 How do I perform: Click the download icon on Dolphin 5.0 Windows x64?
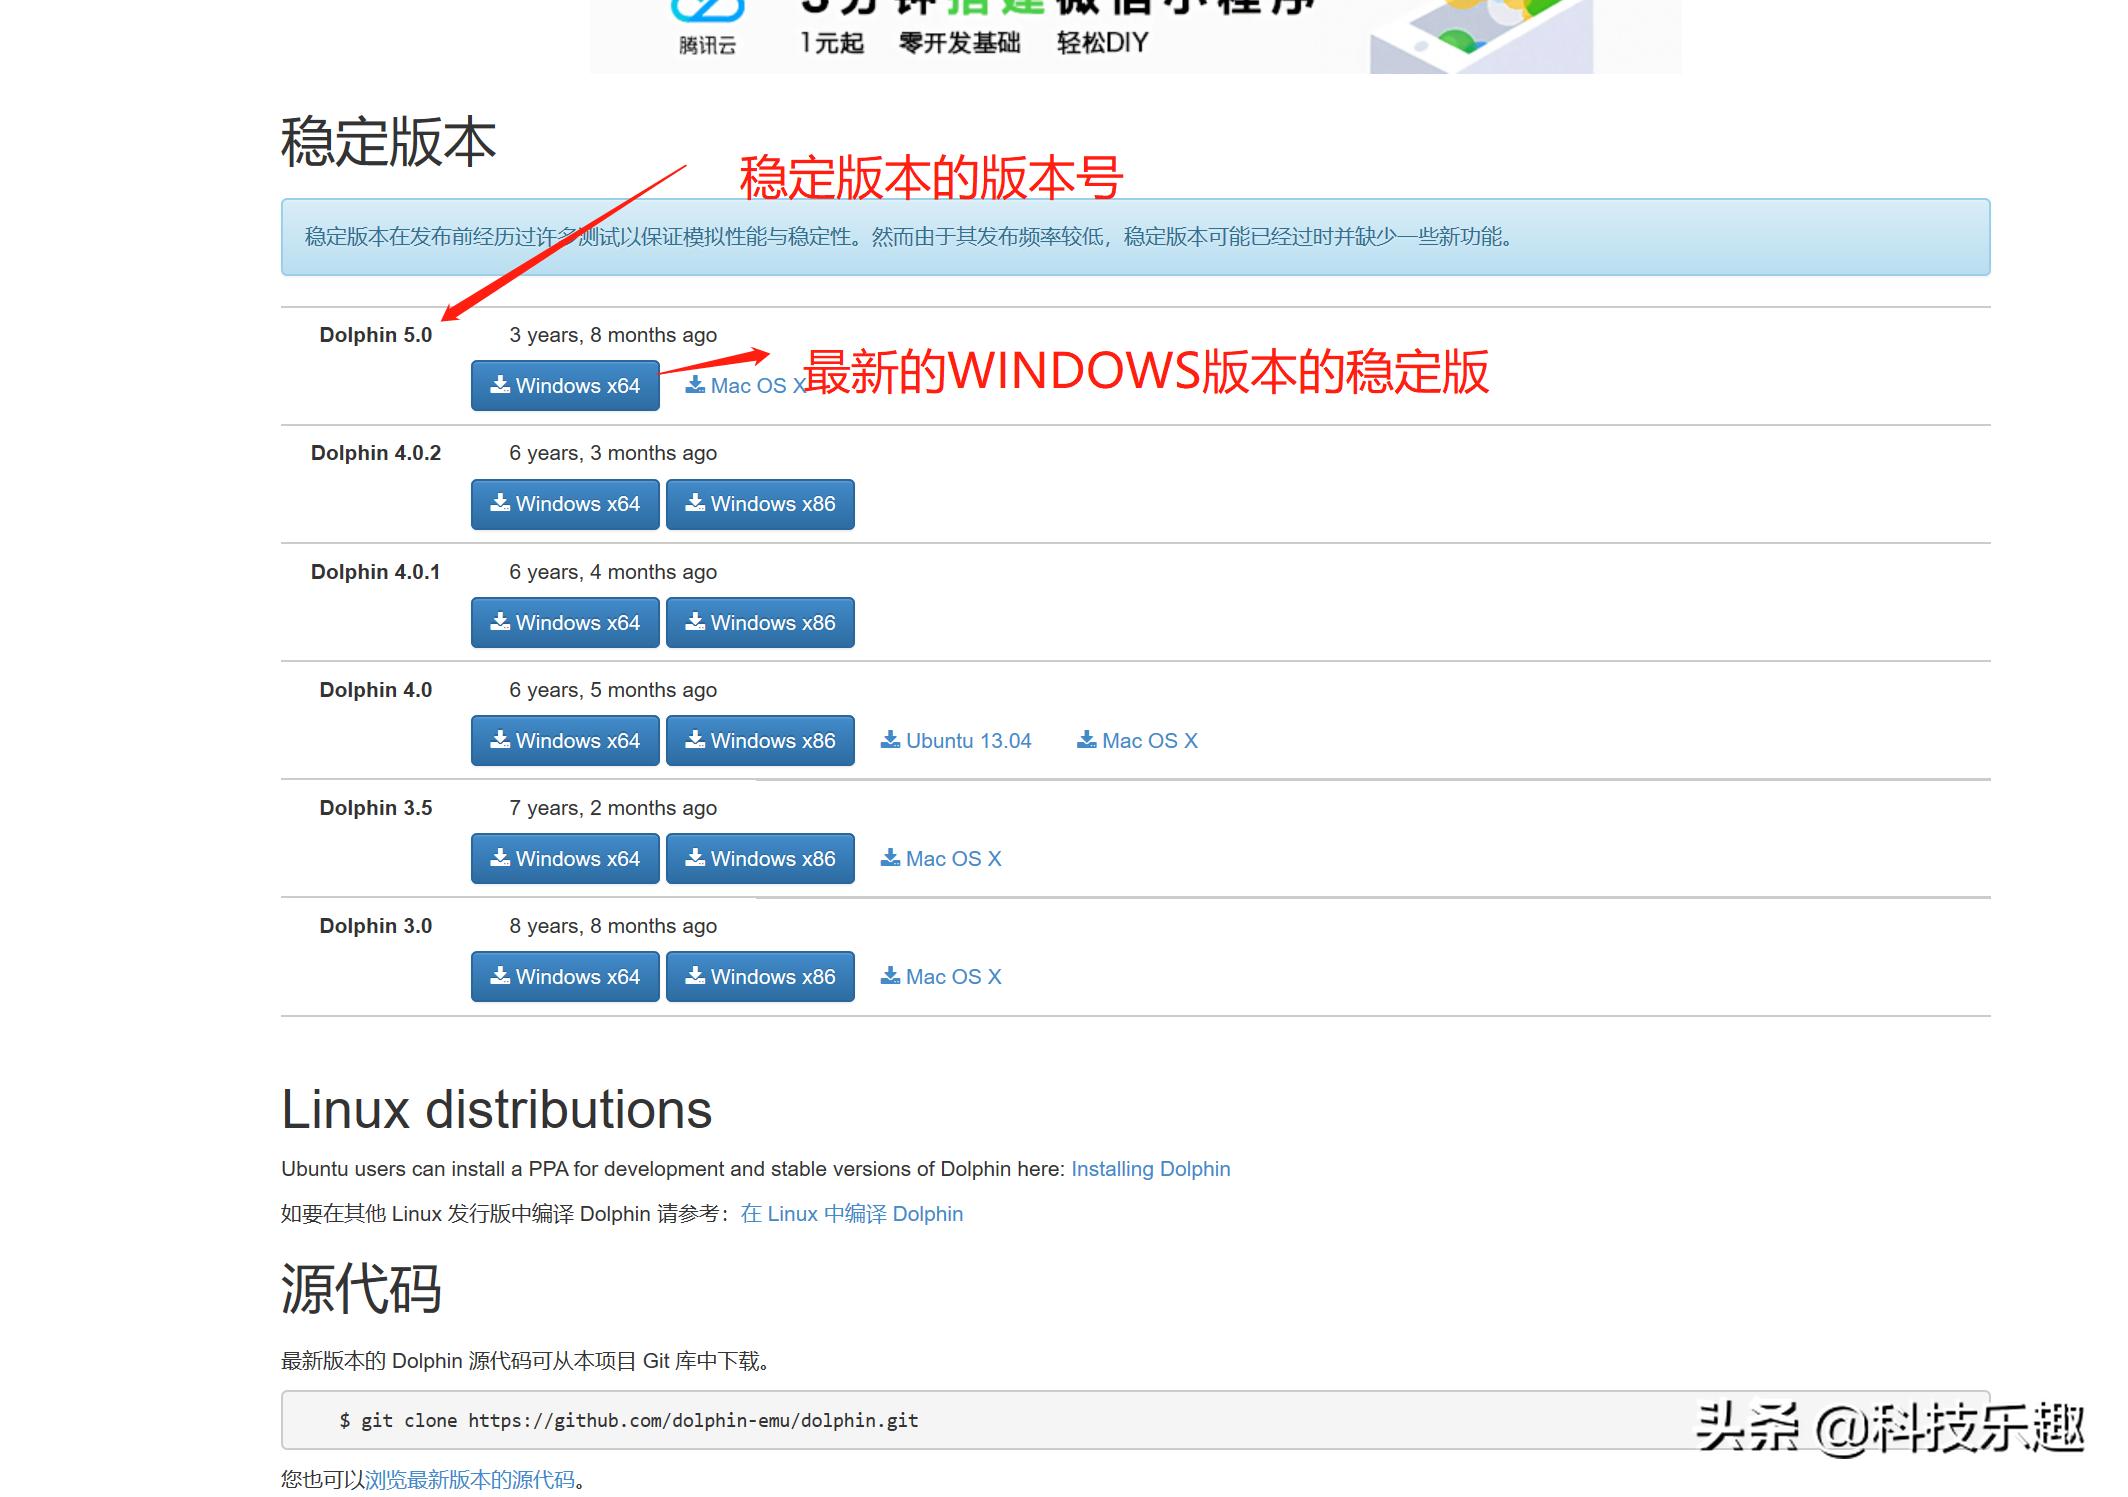[x=500, y=386]
